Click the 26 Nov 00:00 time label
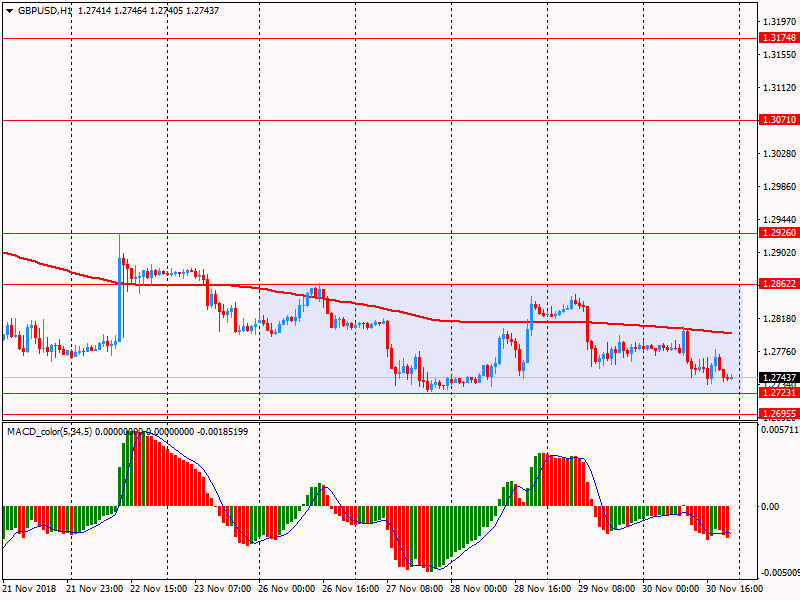This screenshot has width=800, height=600. coord(286,588)
